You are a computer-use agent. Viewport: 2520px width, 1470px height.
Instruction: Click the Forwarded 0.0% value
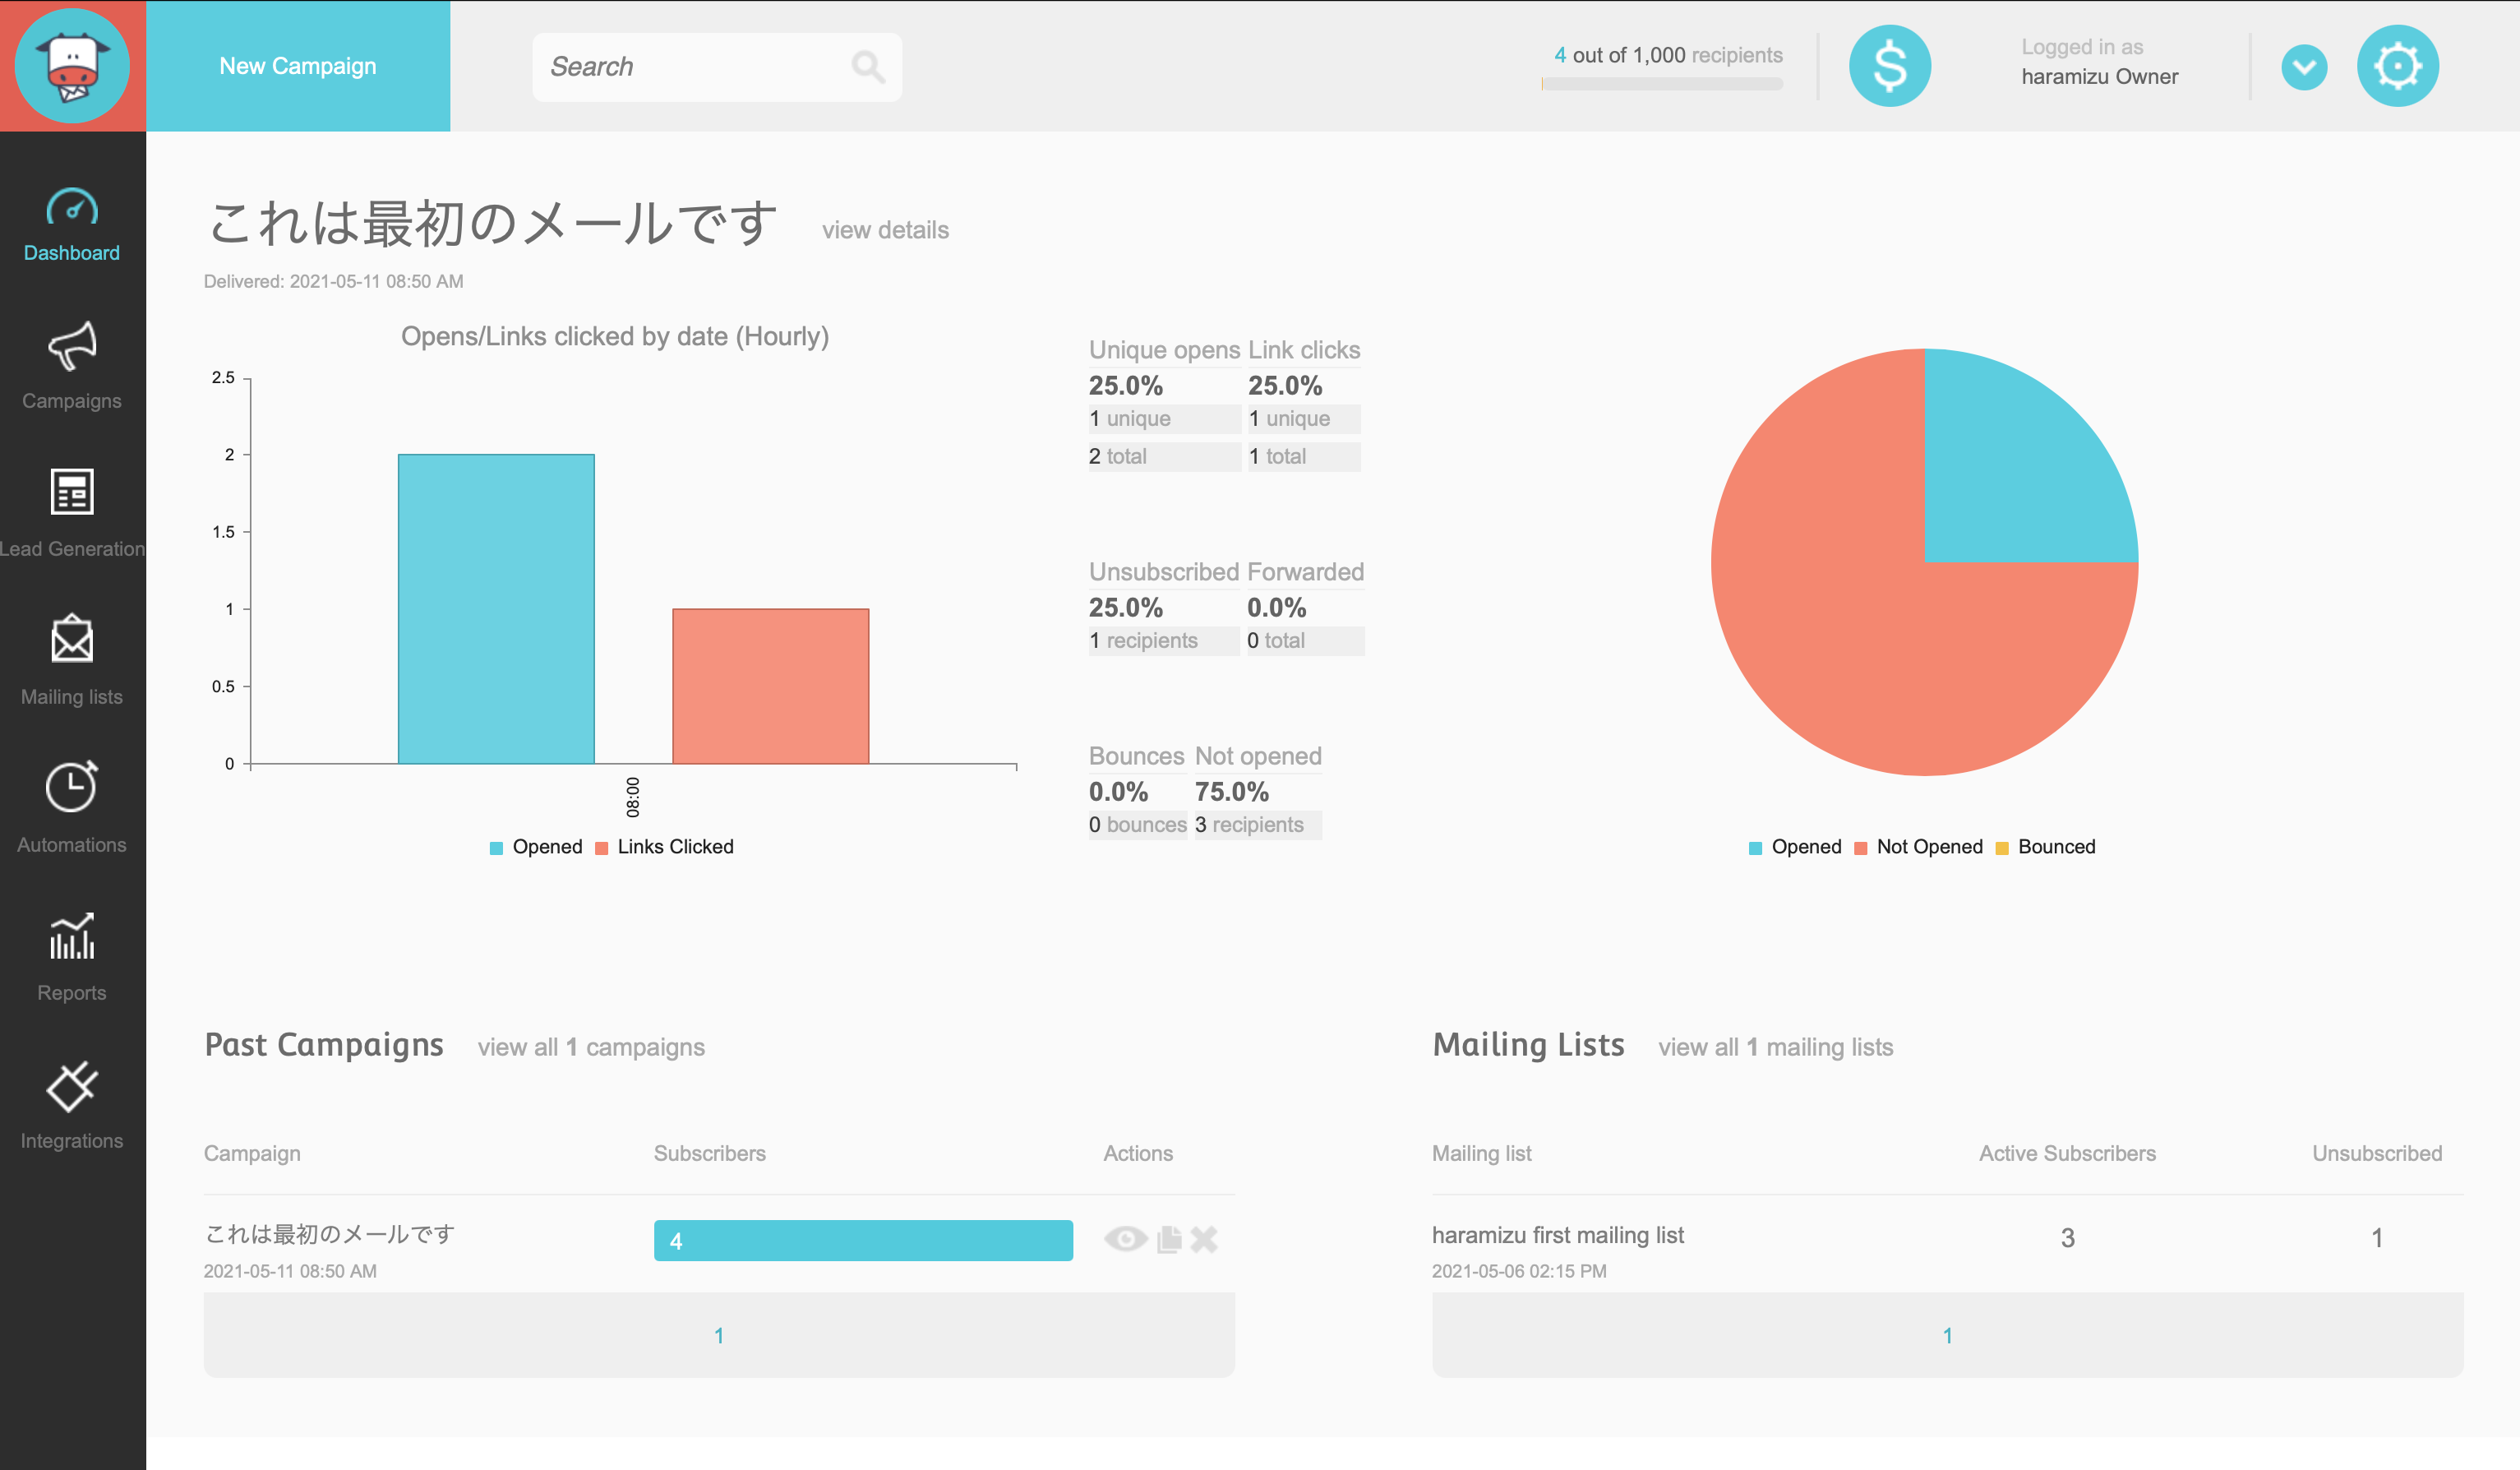[1276, 607]
